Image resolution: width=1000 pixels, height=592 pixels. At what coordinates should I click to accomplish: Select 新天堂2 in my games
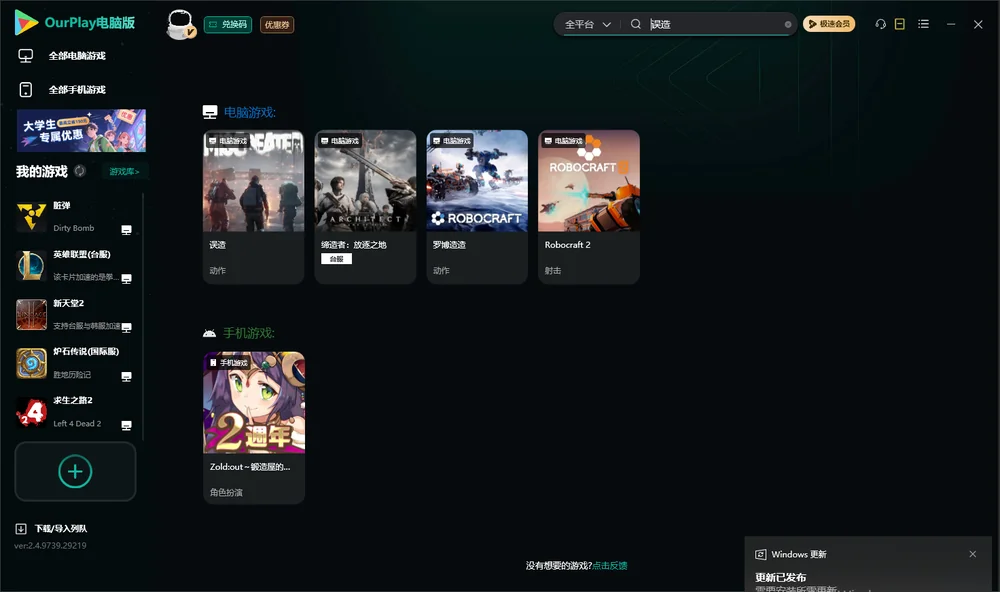coord(75,314)
